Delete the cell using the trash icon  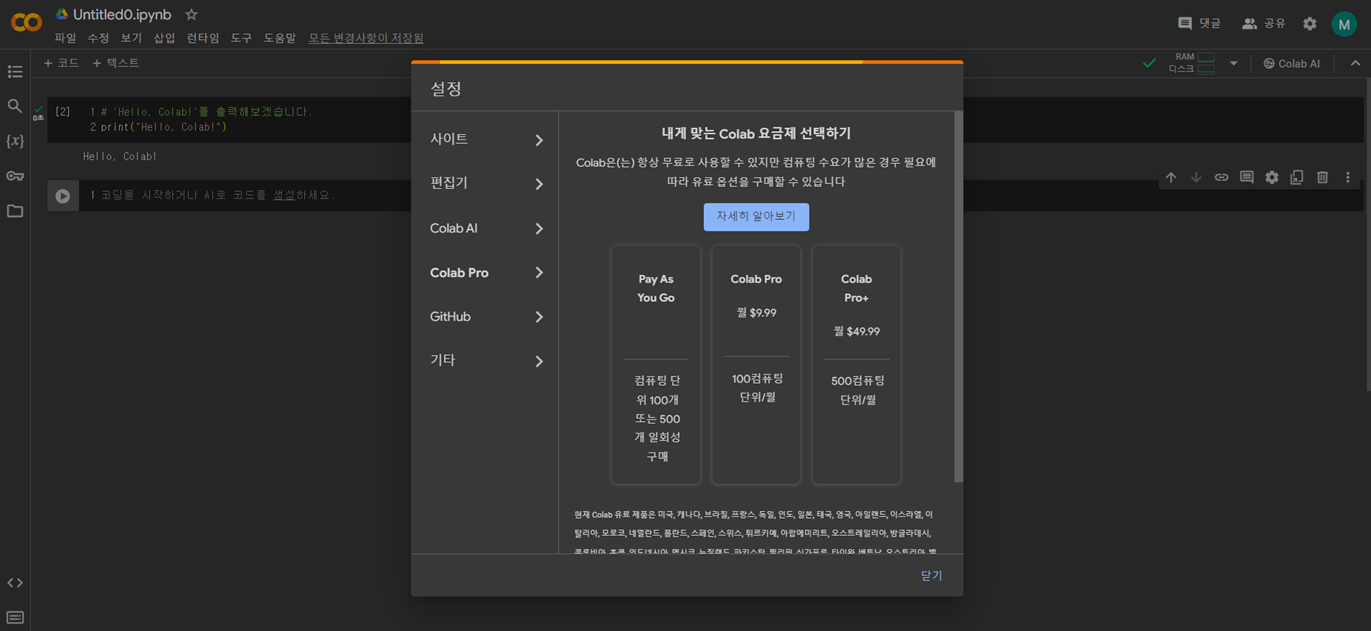[1322, 177]
